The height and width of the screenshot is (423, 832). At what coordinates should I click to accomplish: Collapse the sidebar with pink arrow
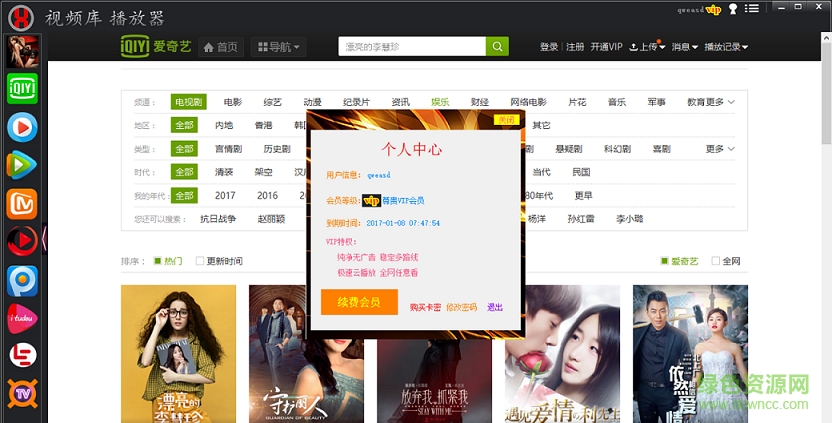pyautogui.click(x=44, y=239)
